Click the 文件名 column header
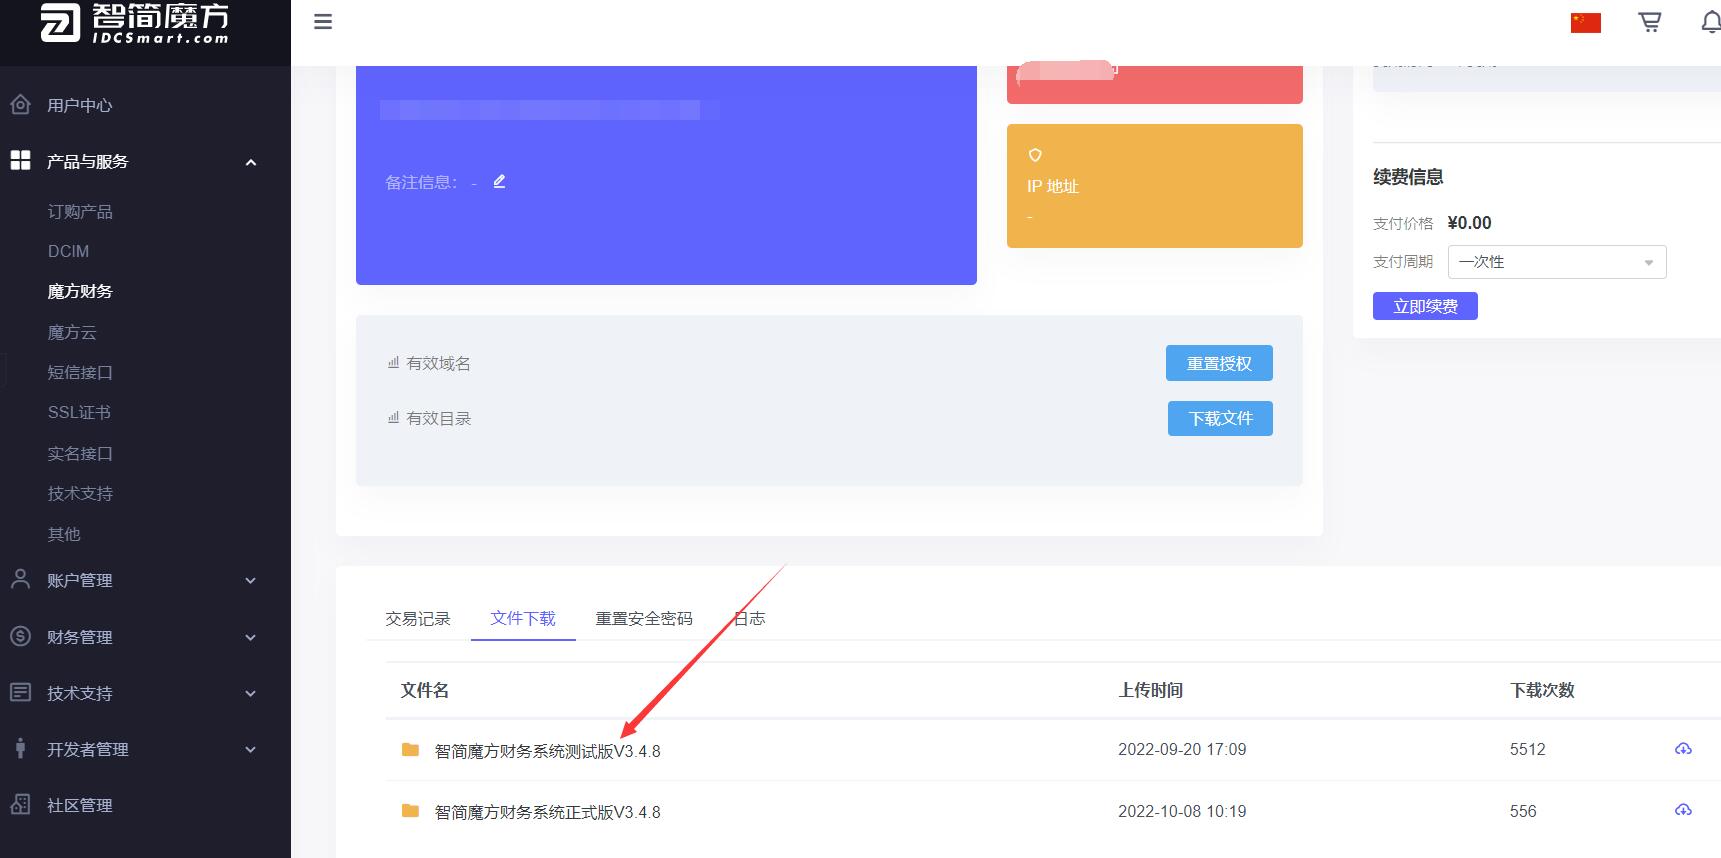The image size is (1721, 858). tap(425, 690)
